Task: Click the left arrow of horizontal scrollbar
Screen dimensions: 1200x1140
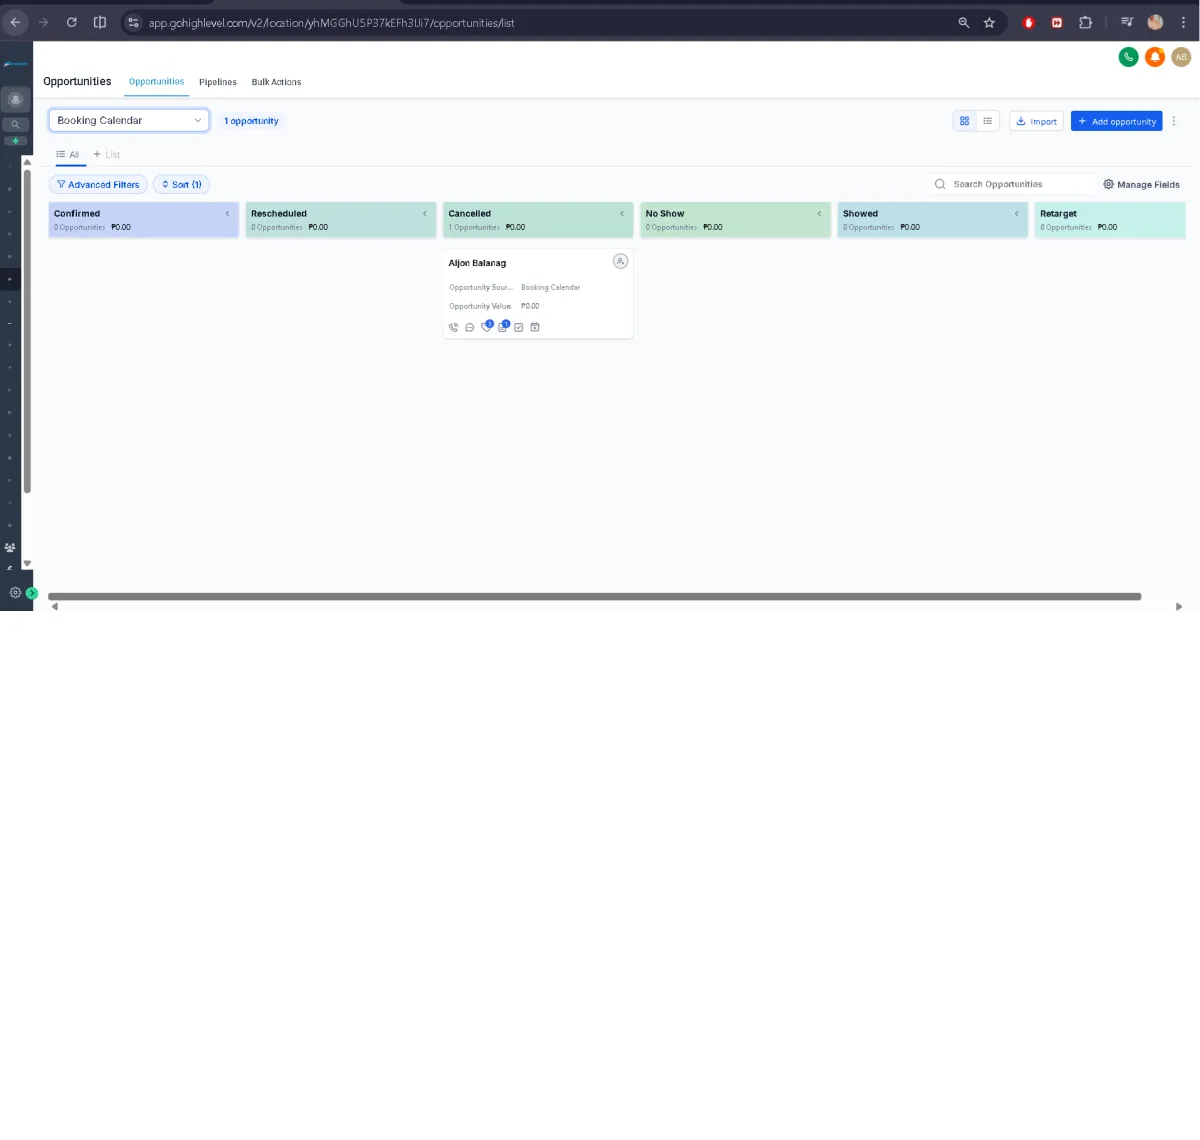Action: pyautogui.click(x=54, y=606)
